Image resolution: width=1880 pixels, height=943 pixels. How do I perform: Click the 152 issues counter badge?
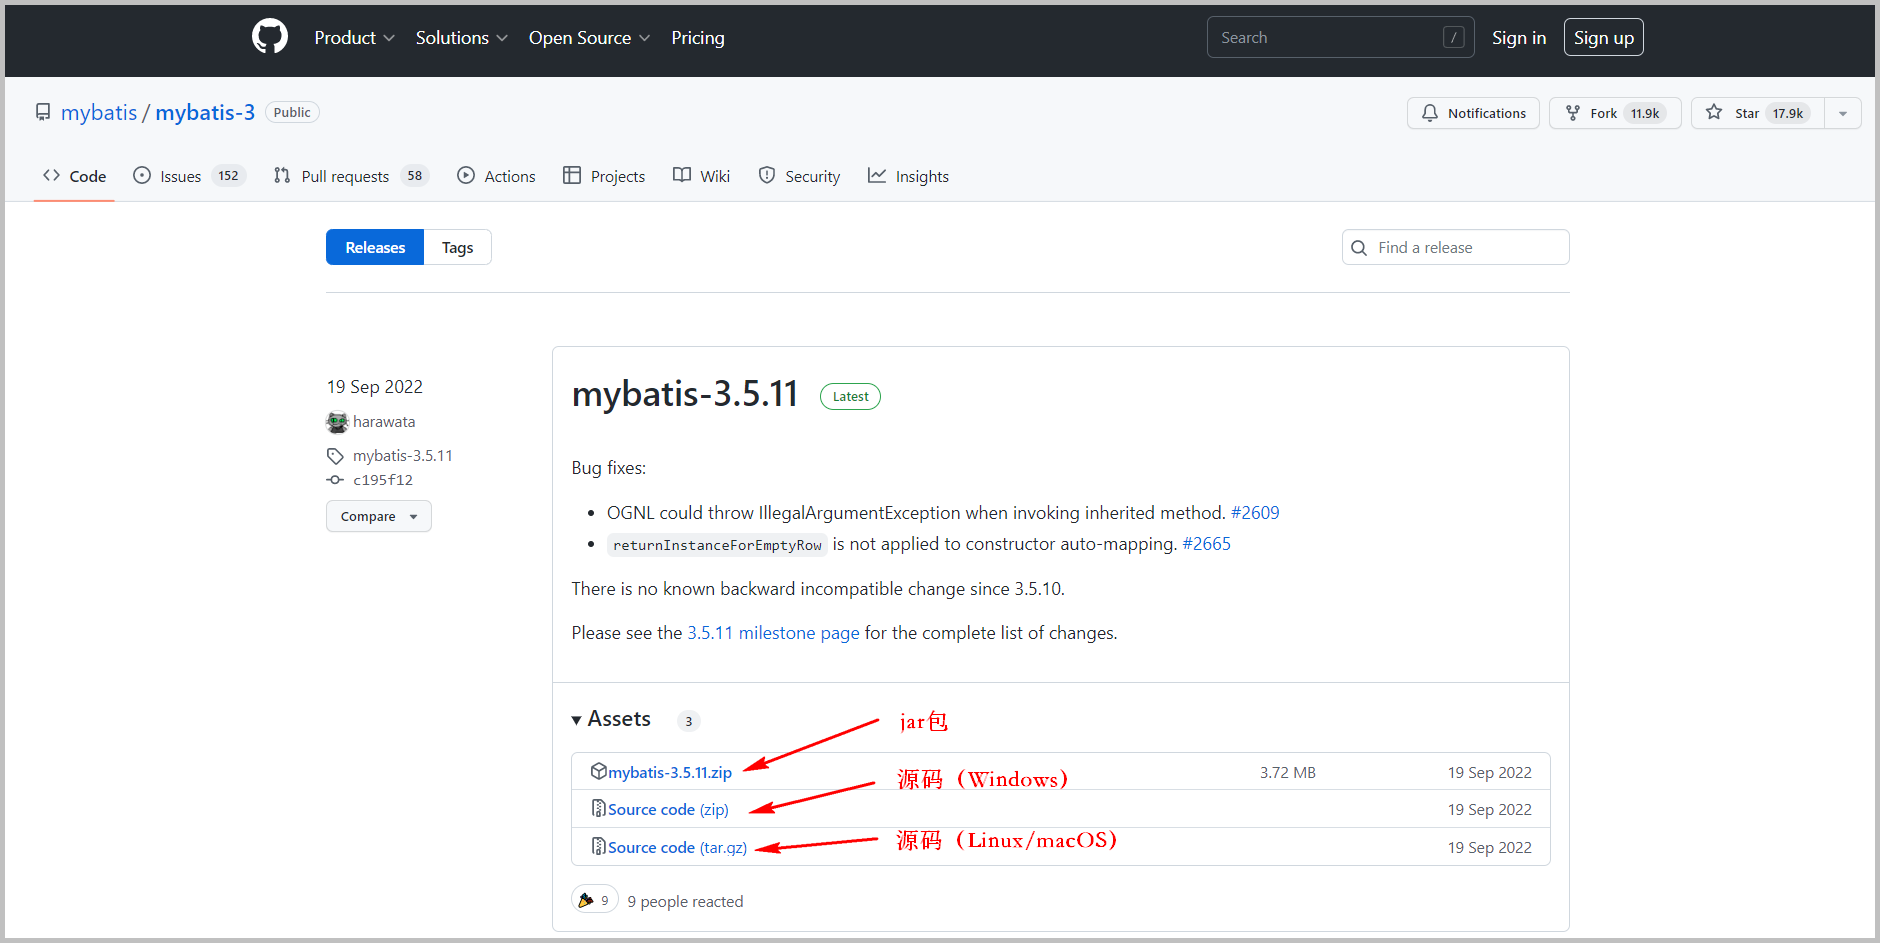coord(228,176)
